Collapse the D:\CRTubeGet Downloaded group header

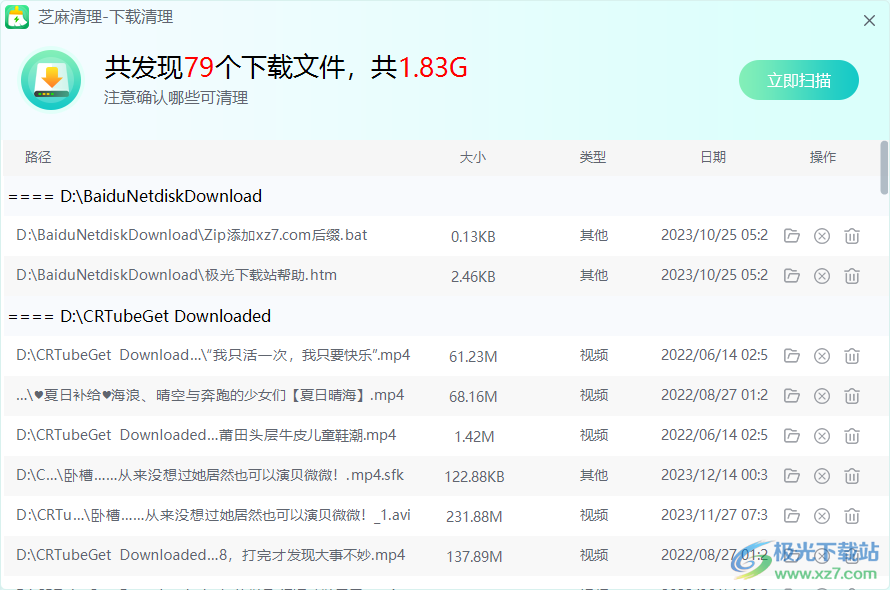point(140,316)
